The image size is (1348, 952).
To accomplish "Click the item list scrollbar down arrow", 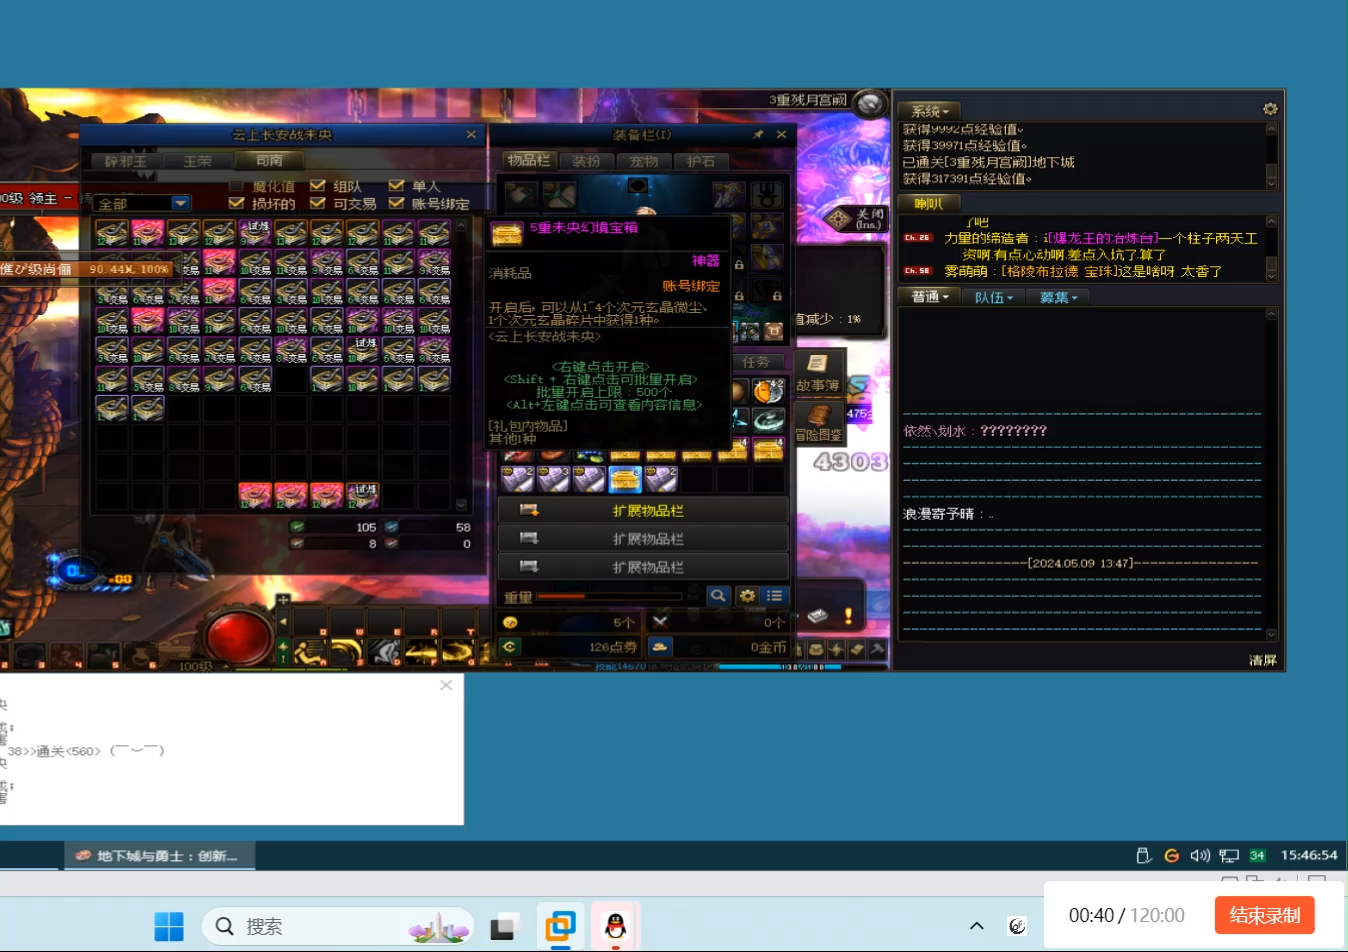I will (461, 504).
